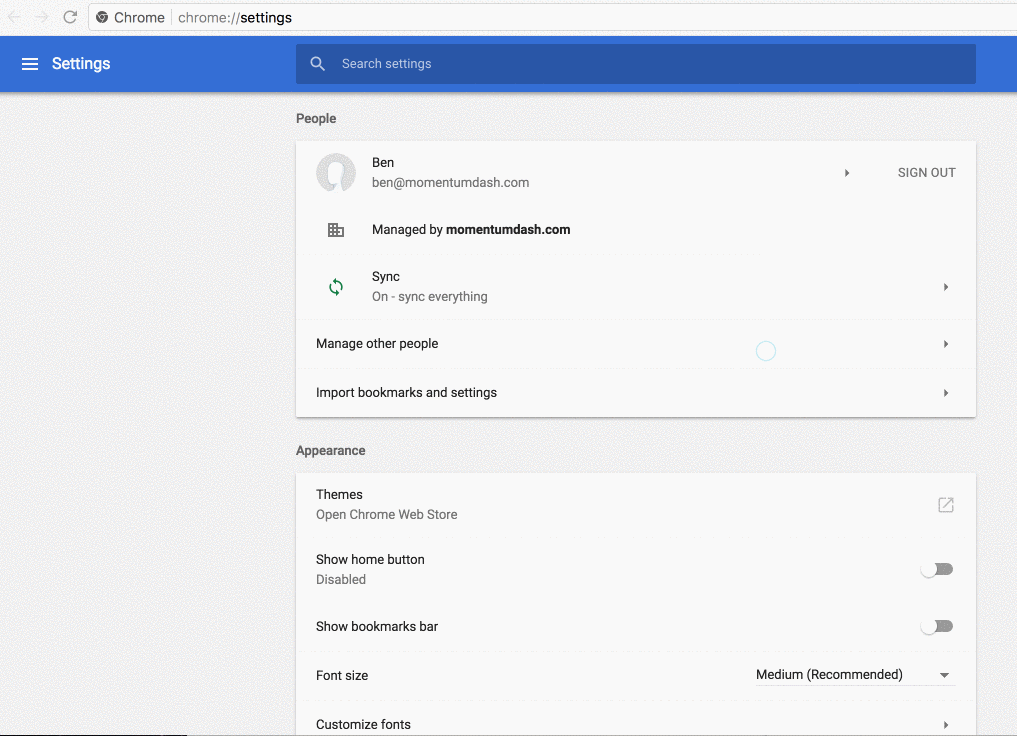
Task: Expand Ben's account details arrow
Action: (x=847, y=173)
